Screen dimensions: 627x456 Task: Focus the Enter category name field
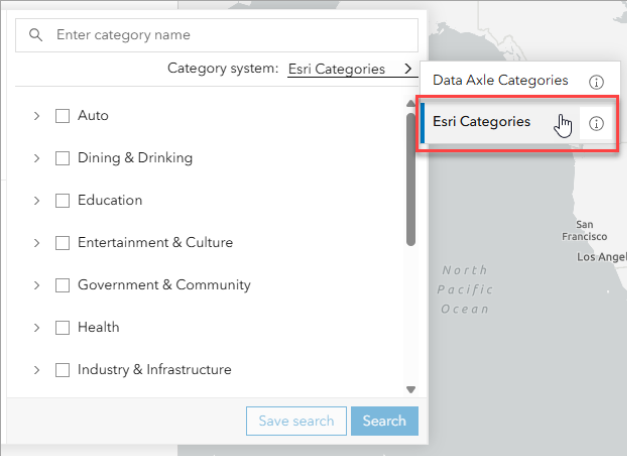click(x=217, y=35)
